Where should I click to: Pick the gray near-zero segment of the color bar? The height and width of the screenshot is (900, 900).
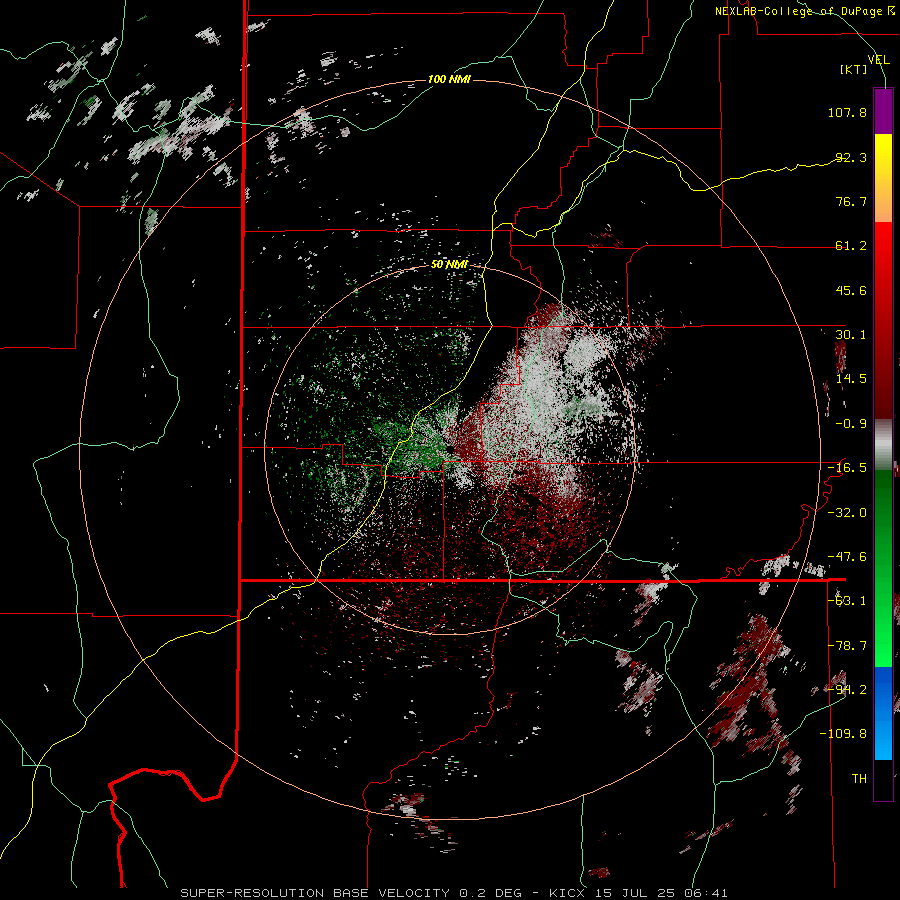883,445
